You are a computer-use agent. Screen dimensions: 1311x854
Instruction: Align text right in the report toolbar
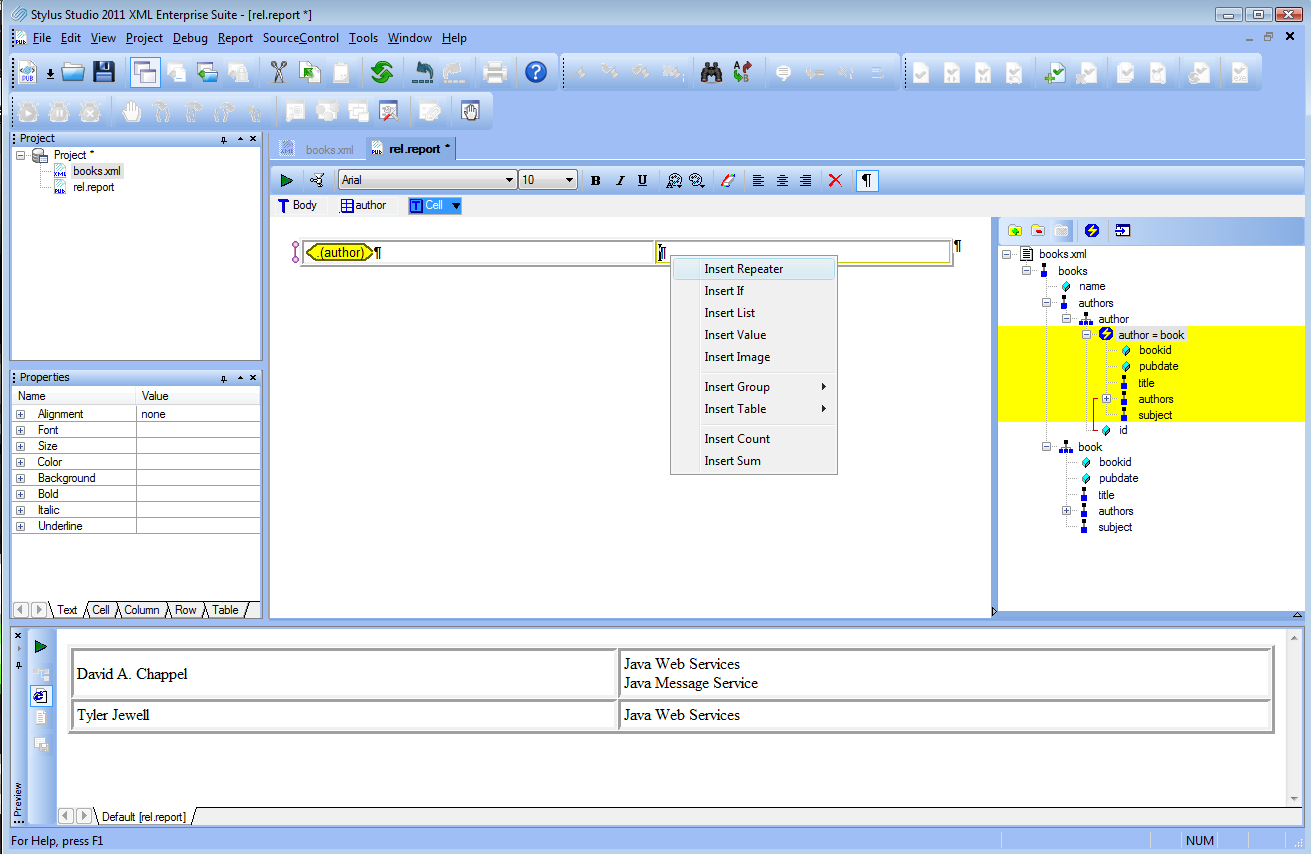point(805,180)
